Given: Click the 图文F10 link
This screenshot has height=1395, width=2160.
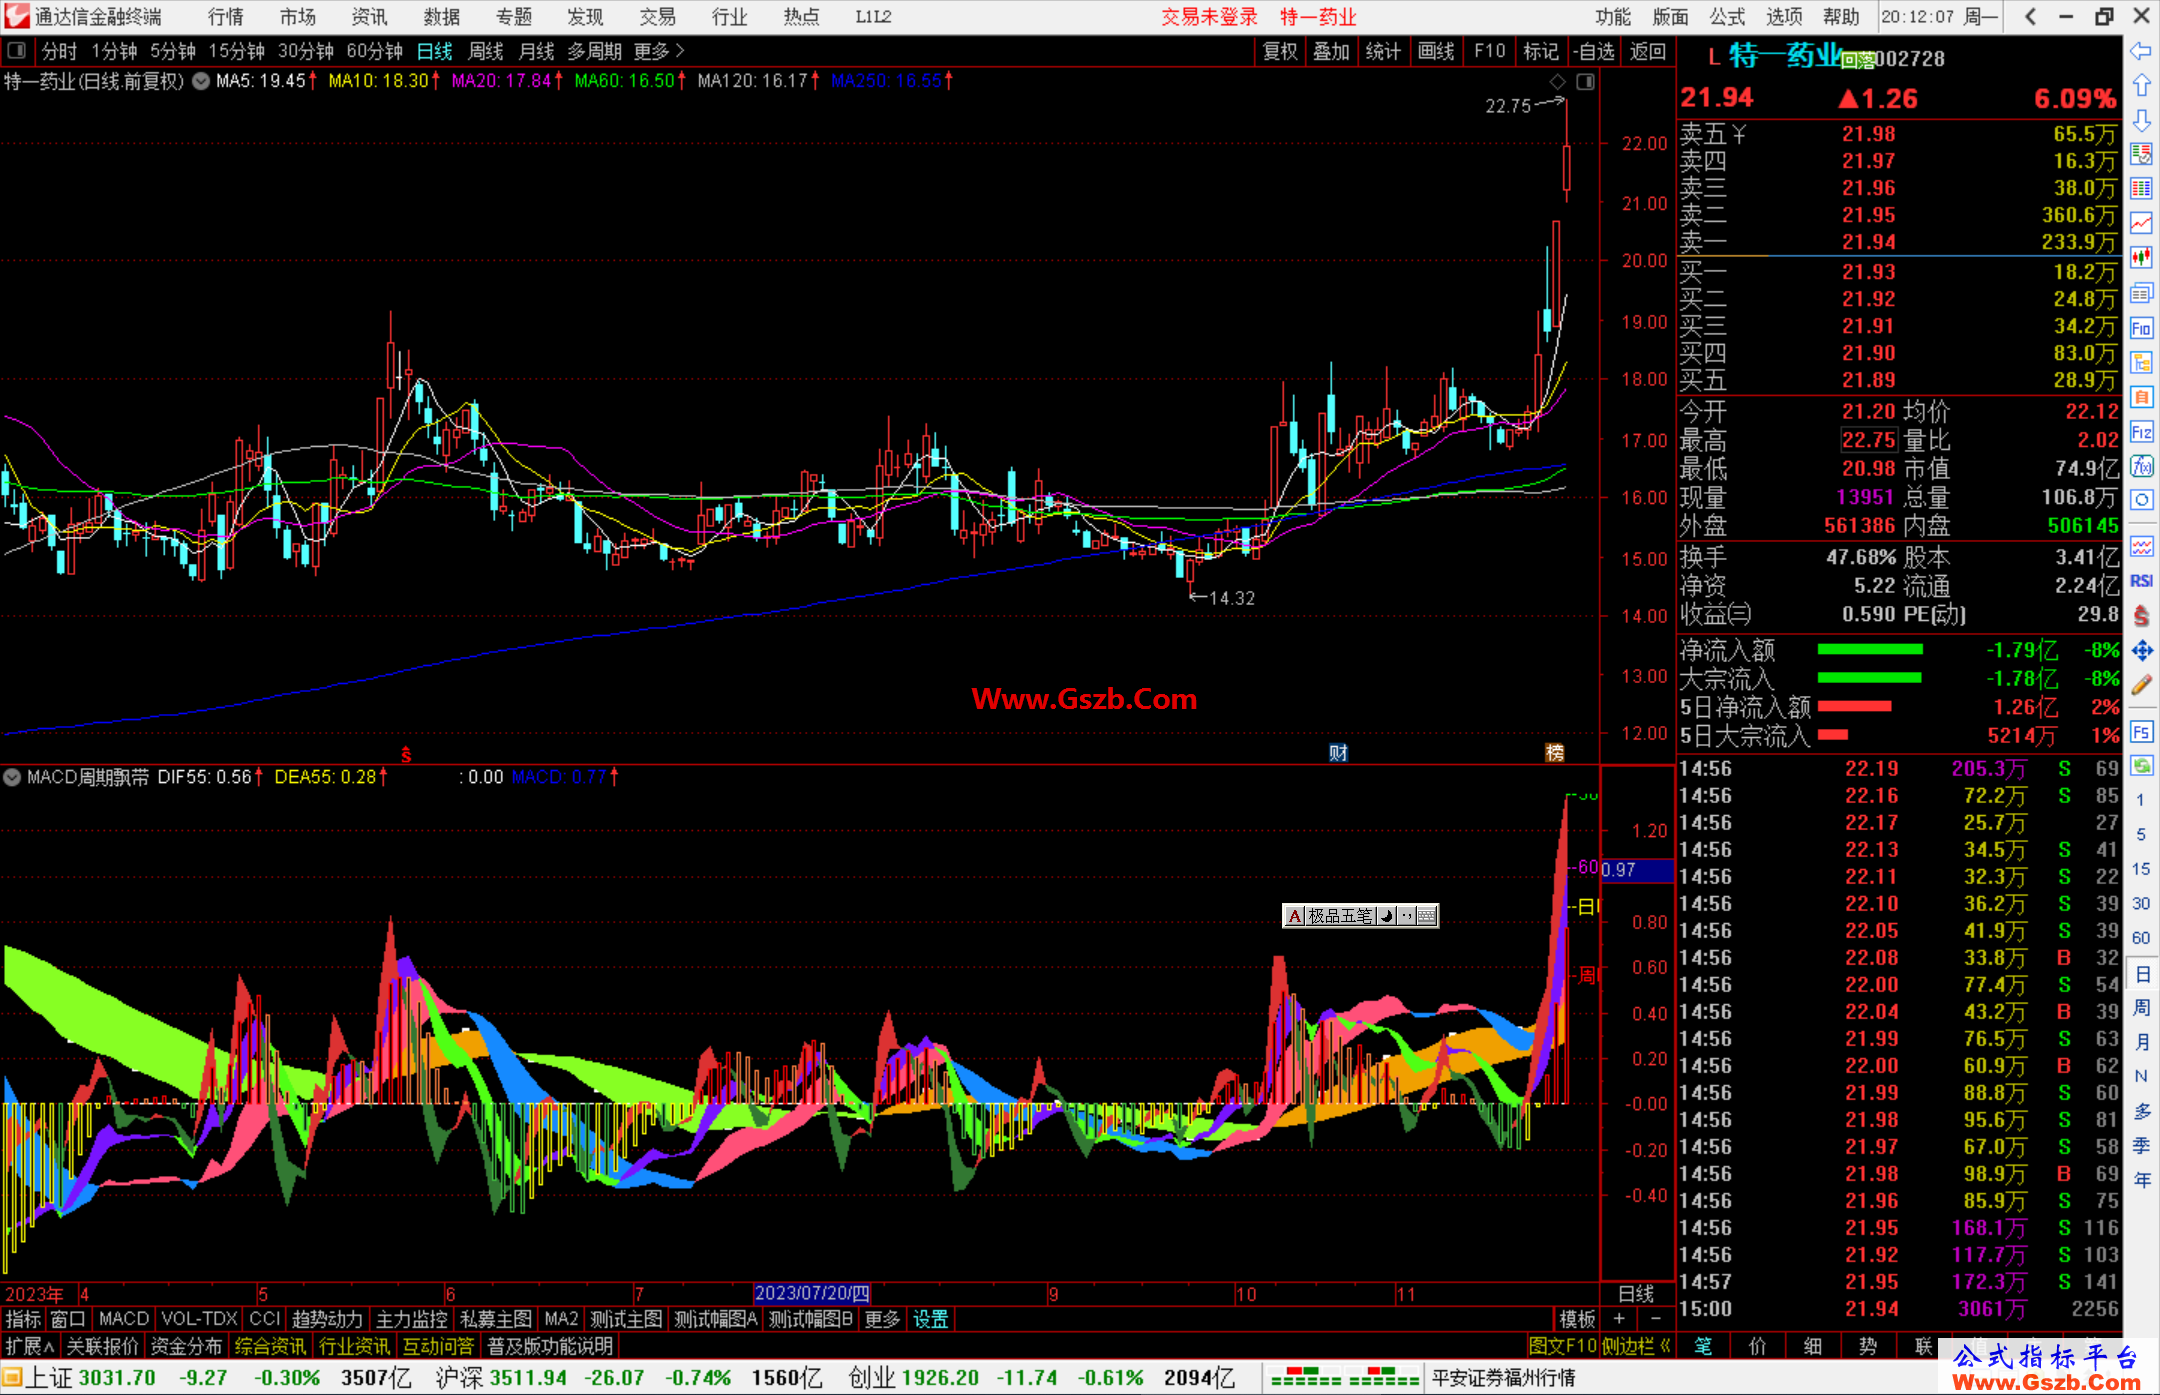Looking at the screenshot, I should pos(1563,1346).
